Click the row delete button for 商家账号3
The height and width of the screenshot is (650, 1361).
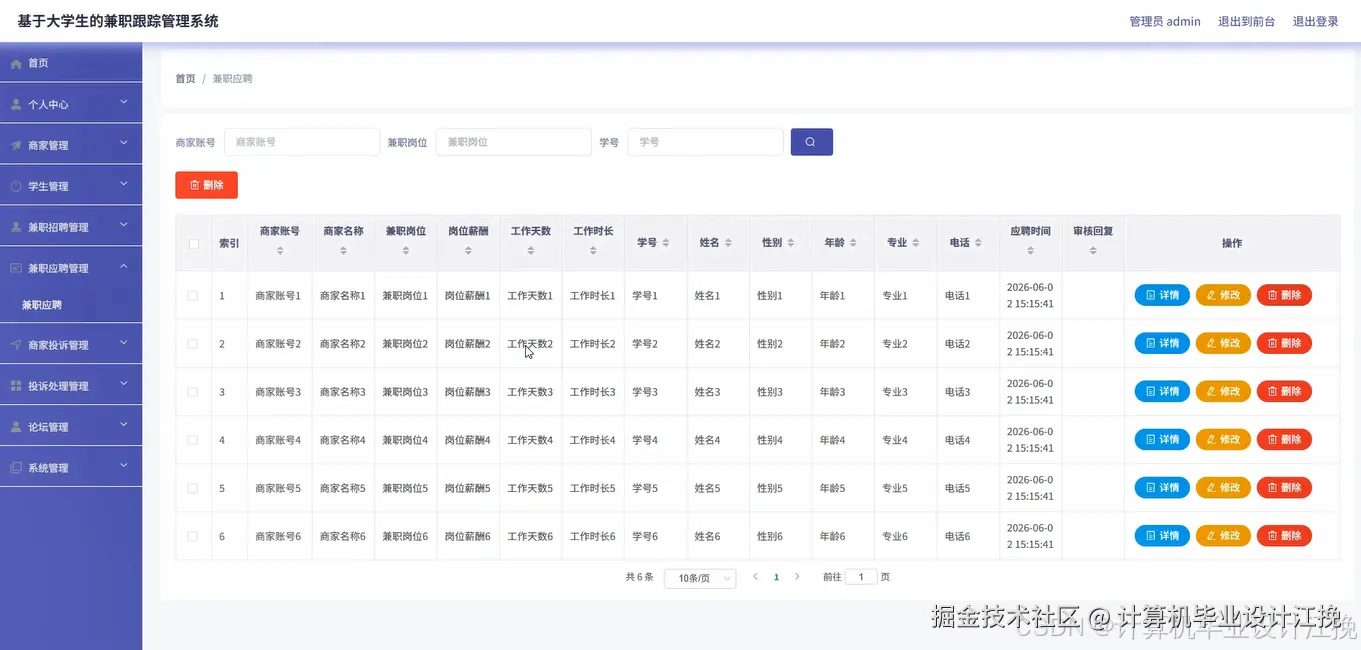1283,391
